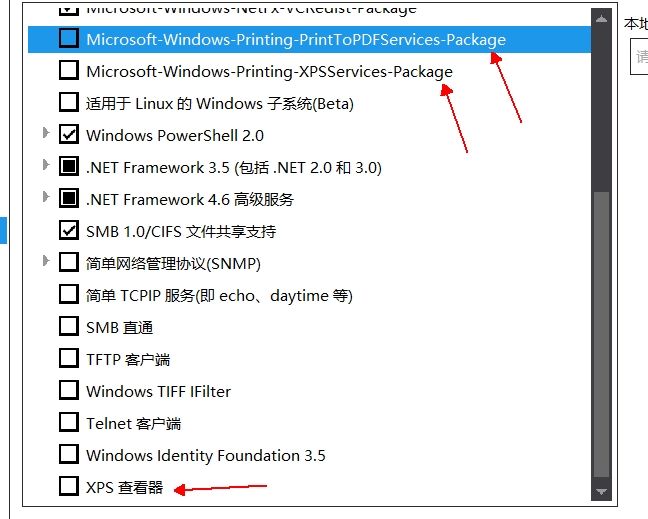Check Windows TIFF IFilter checkbox

point(69,390)
